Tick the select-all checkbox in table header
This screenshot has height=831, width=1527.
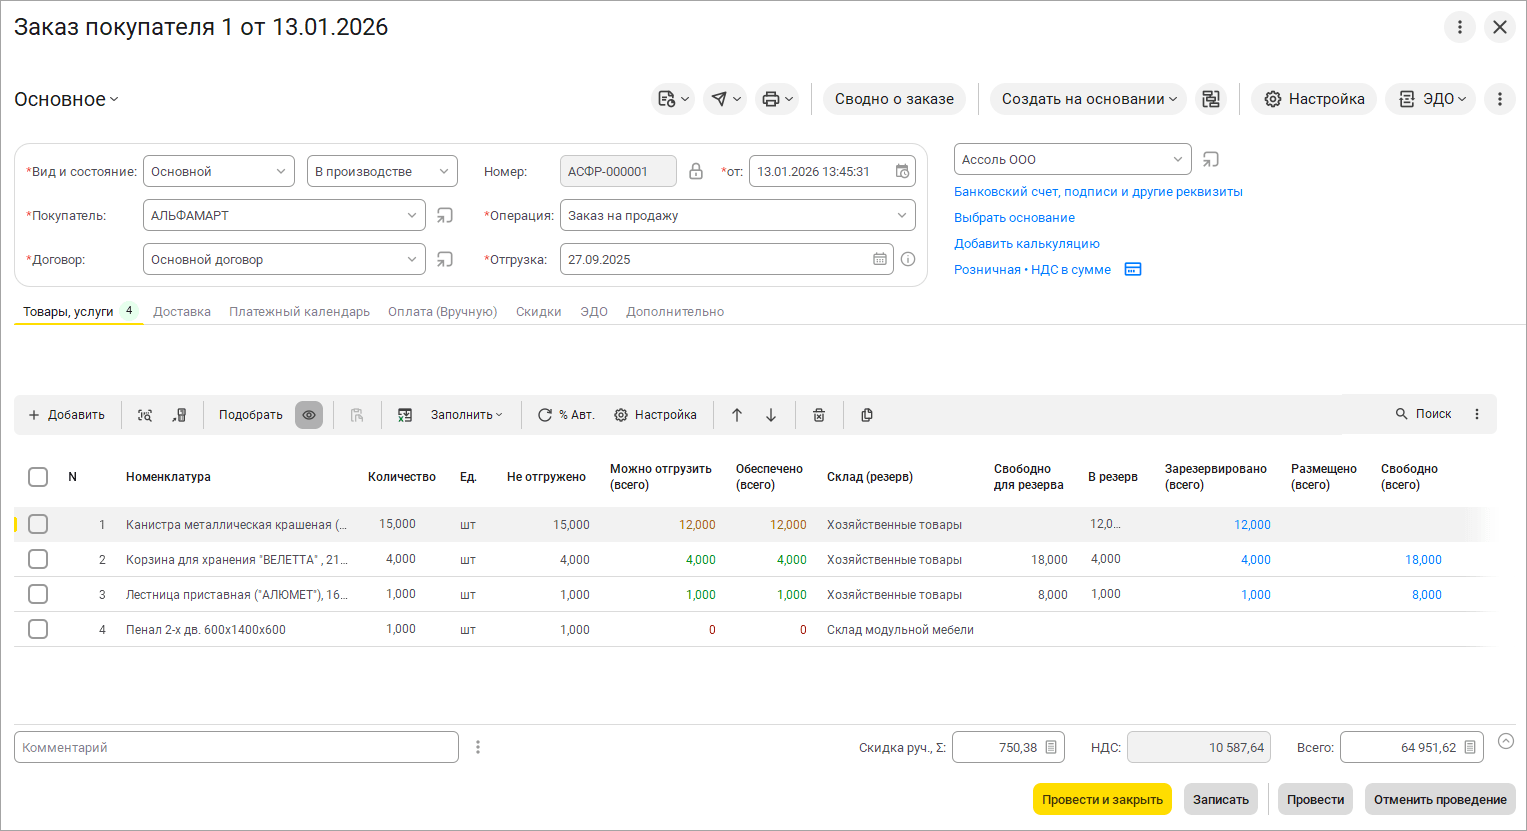[38, 477]
